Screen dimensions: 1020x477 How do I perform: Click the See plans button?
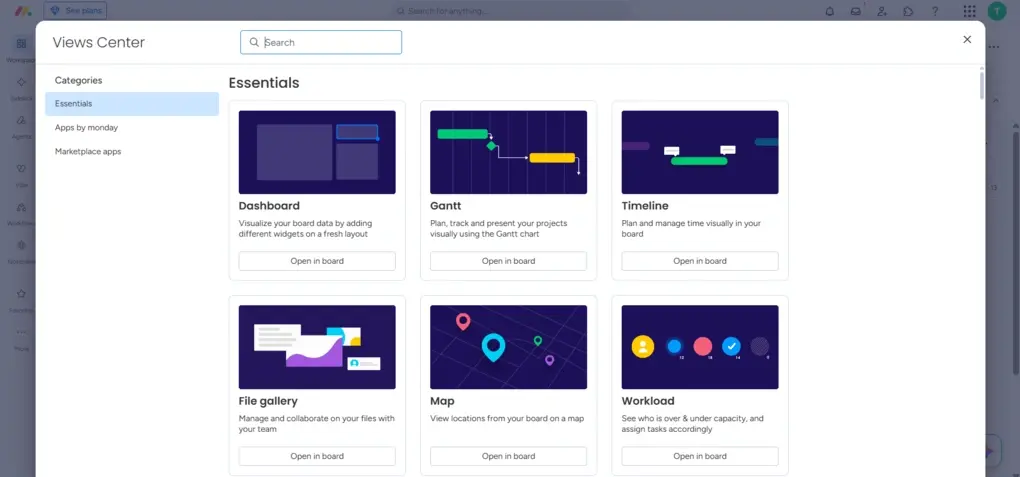coord(75,10)
